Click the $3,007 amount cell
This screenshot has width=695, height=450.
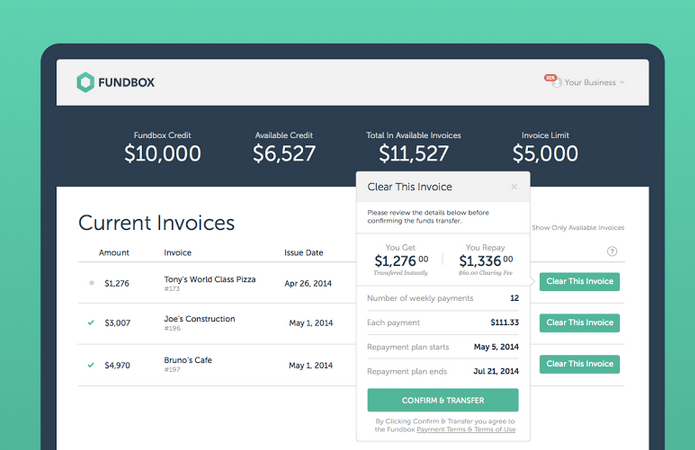[x=117, y=323]
